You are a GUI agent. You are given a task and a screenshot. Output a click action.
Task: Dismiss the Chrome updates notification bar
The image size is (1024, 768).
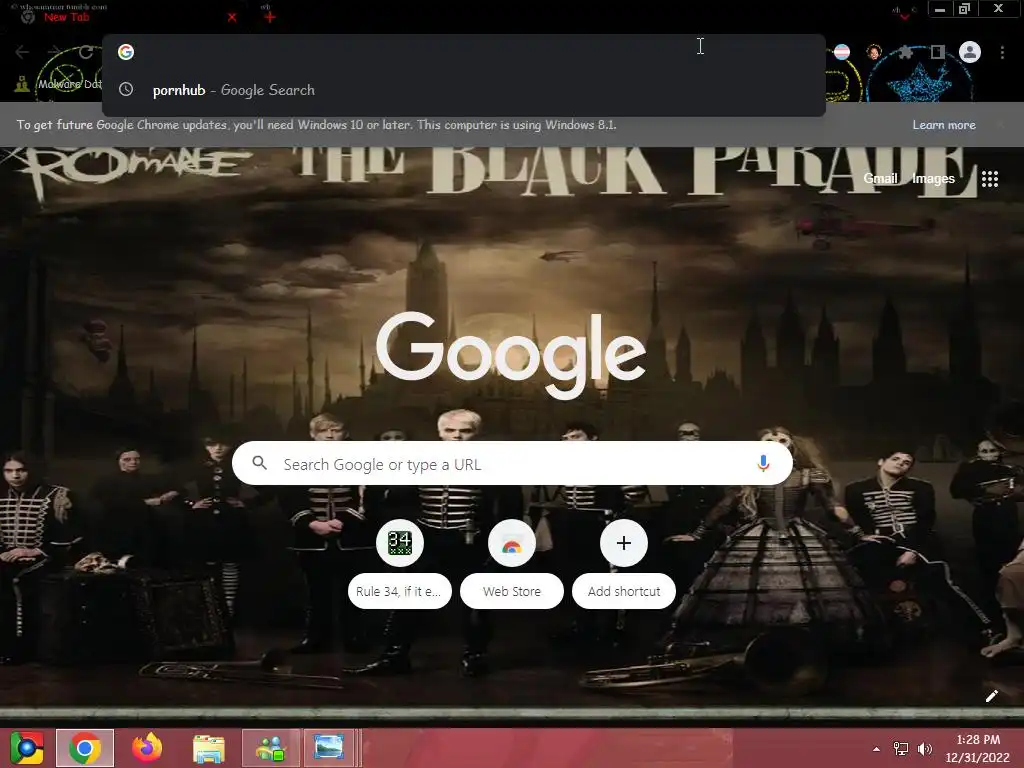[1000, 125]
